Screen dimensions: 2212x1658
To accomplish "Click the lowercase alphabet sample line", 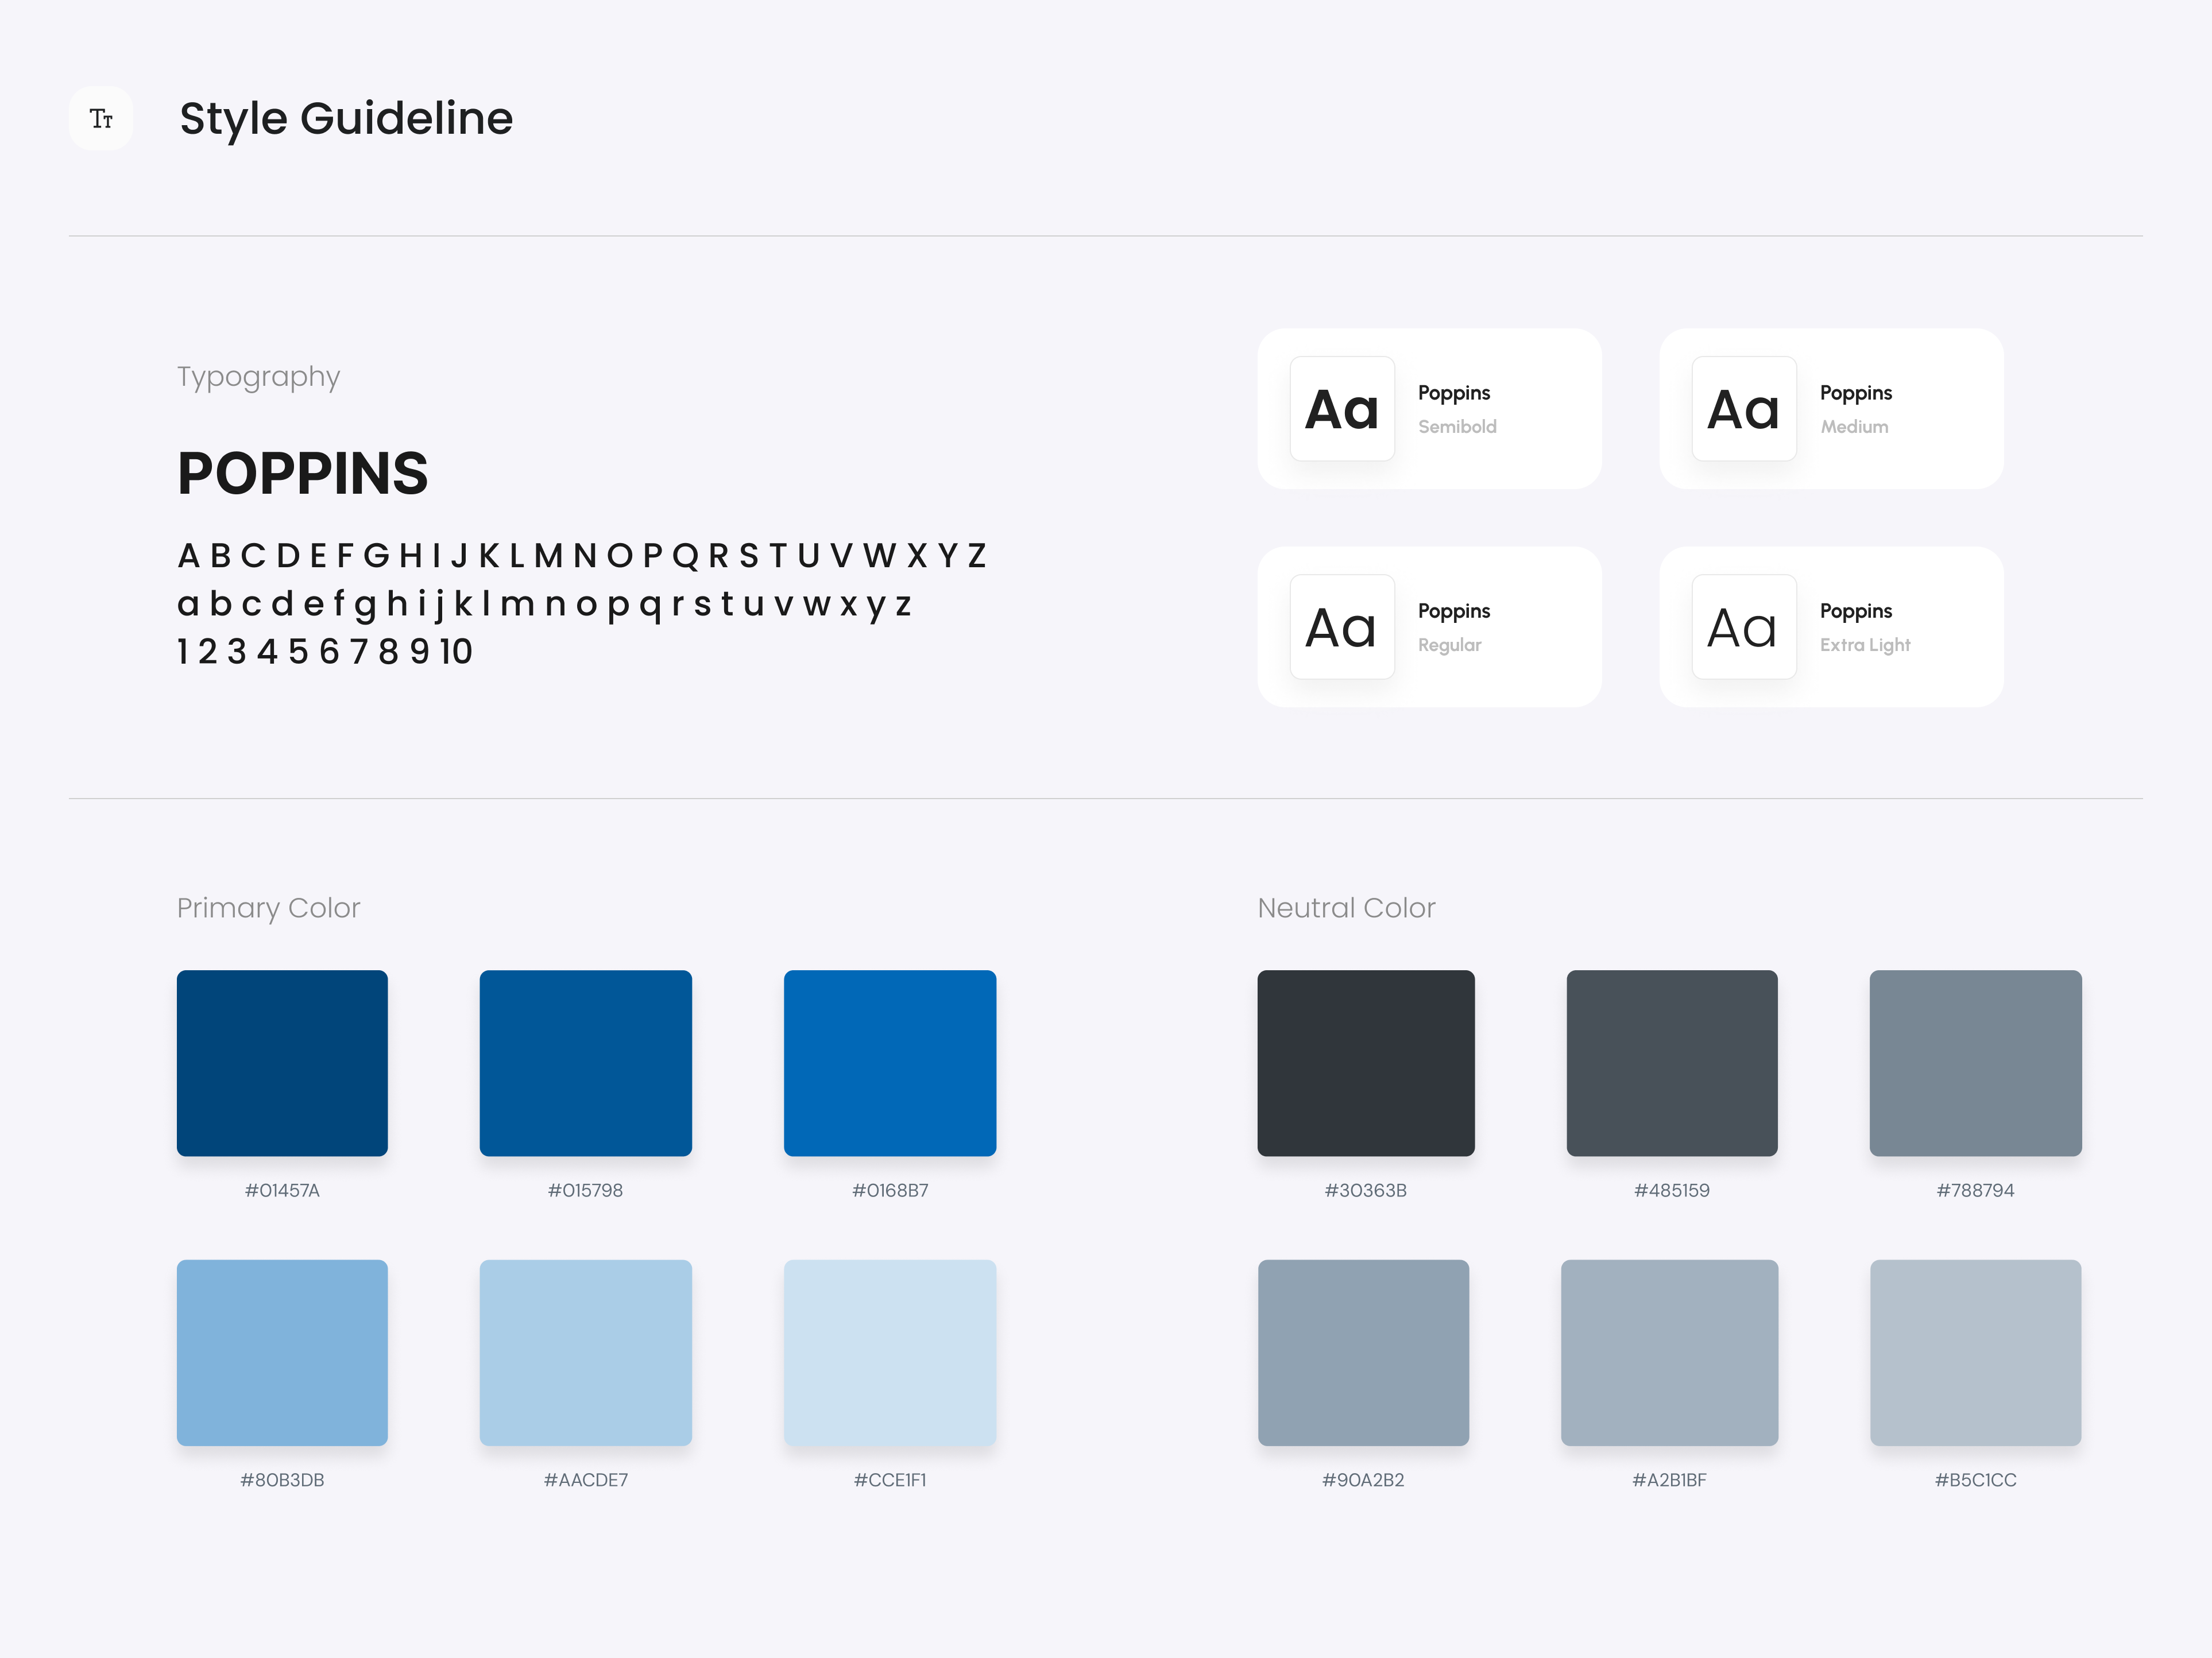I will 545,604.
